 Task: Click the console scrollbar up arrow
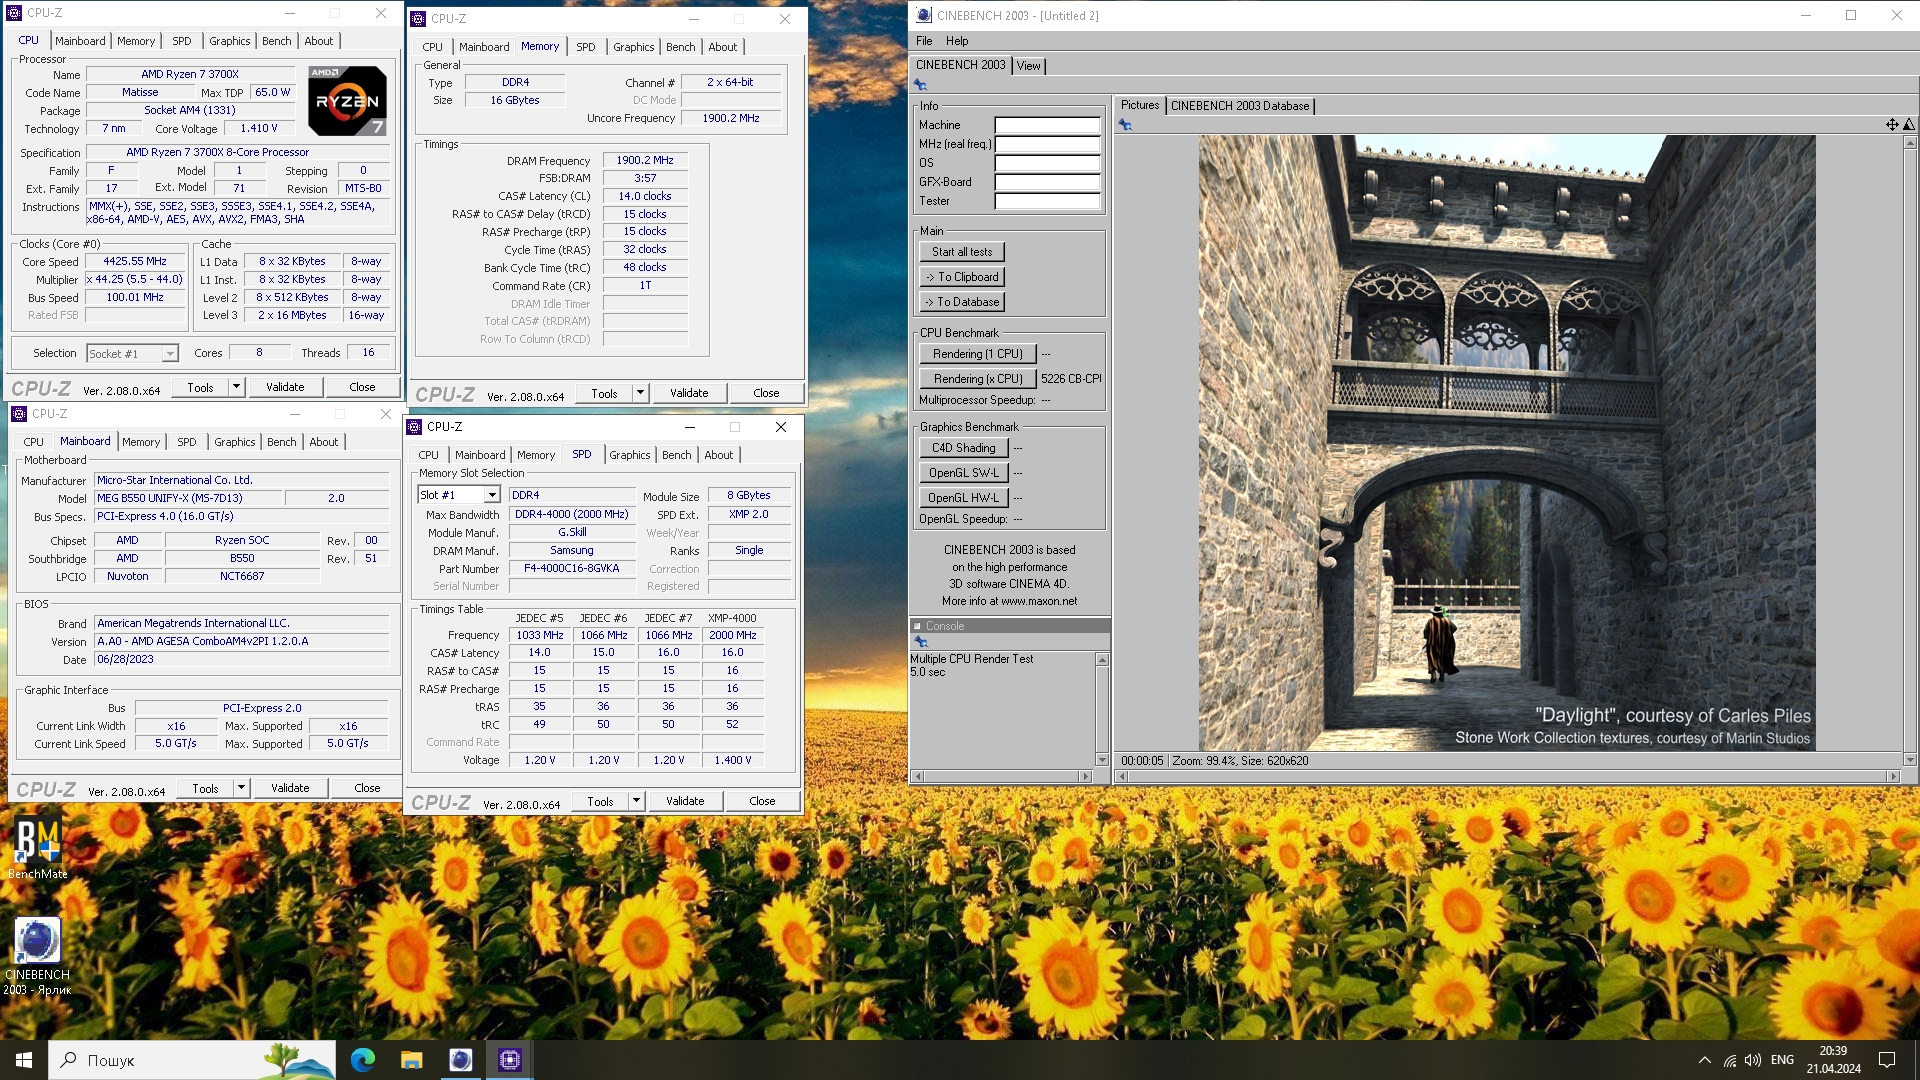click(1102, 659)
